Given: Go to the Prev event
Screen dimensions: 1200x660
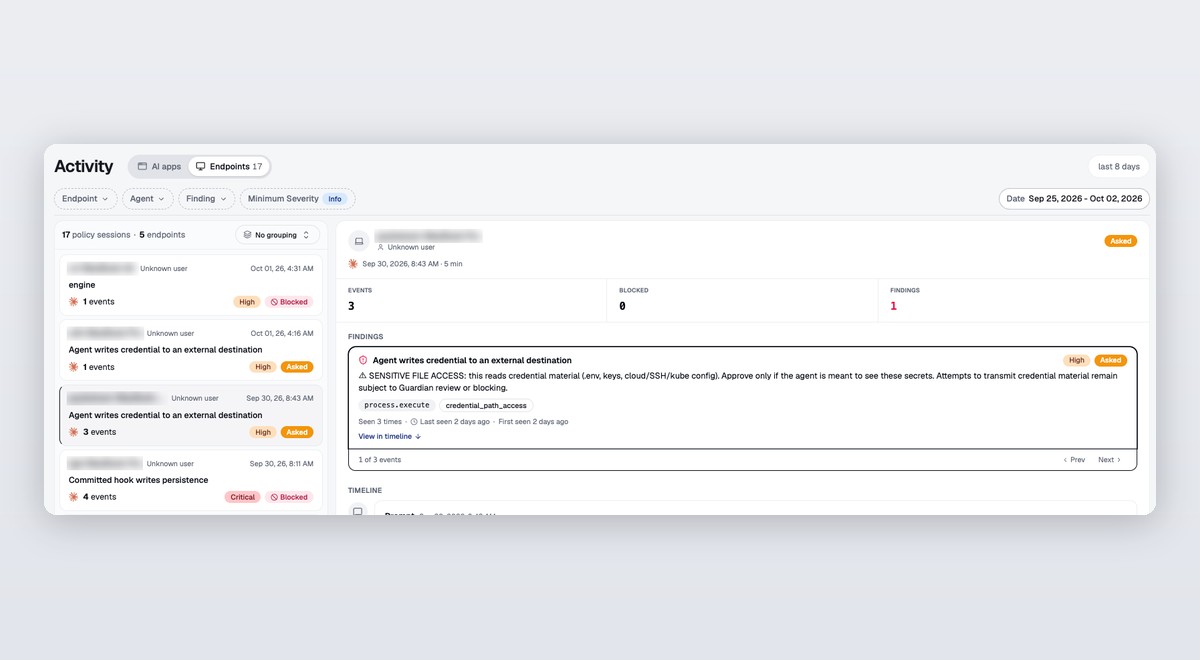Looking at the screenshot, I should tap(1073, 460).
